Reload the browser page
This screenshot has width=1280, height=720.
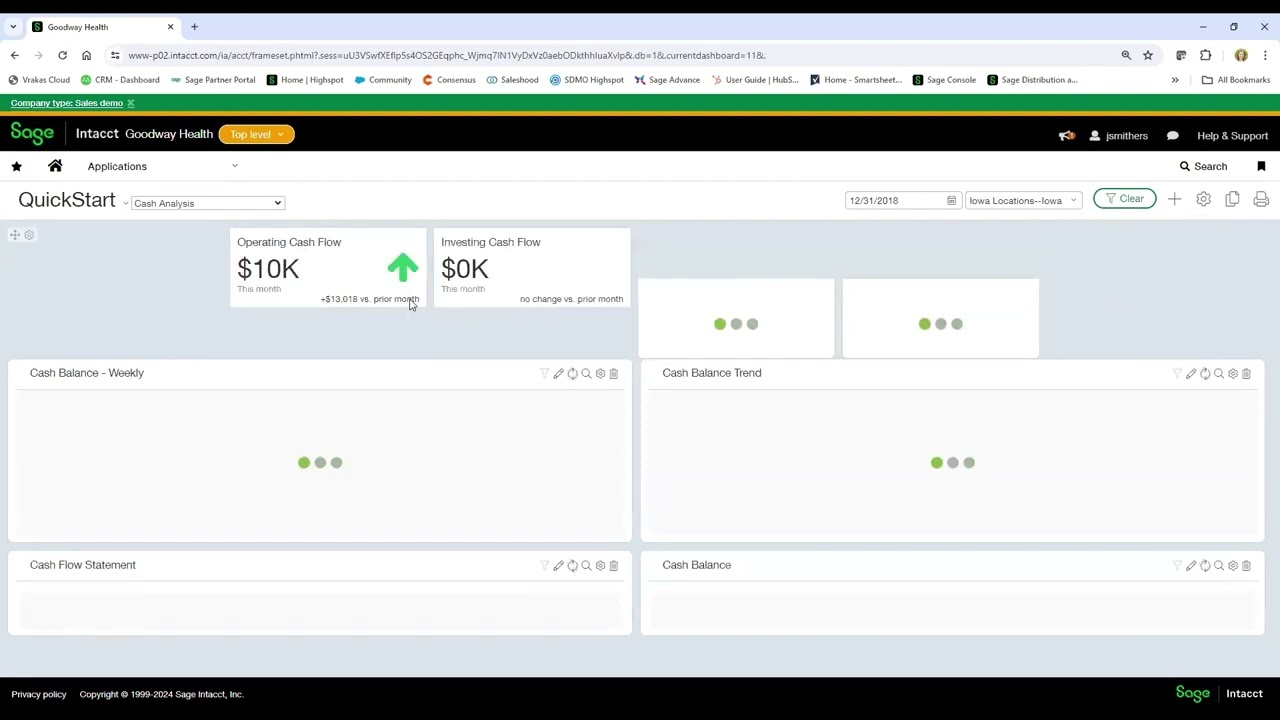coord(62,55)
